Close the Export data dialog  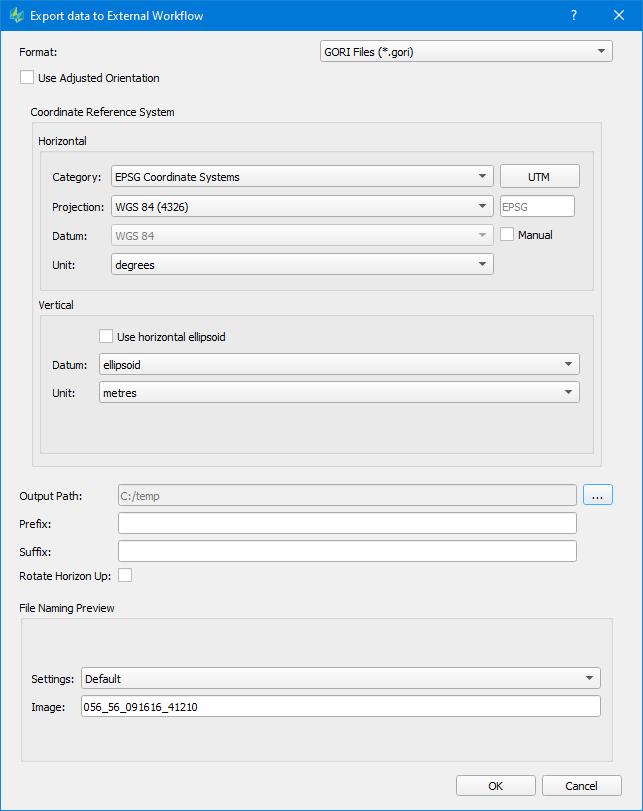click(x=619, y=16)
